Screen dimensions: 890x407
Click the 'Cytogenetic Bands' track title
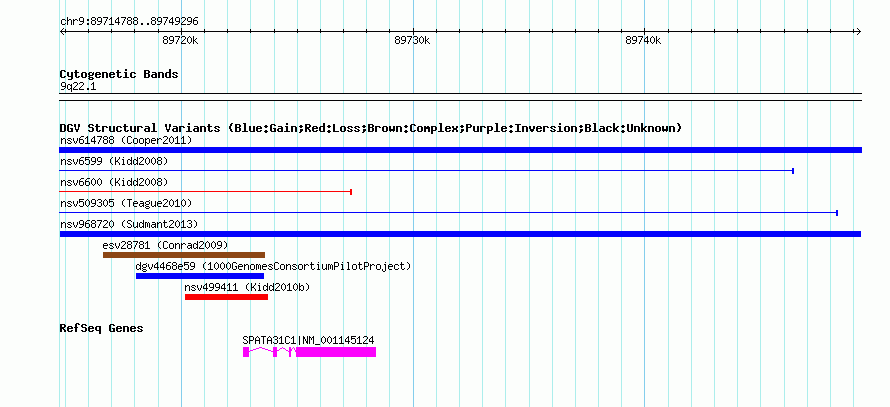coord(119,74)
